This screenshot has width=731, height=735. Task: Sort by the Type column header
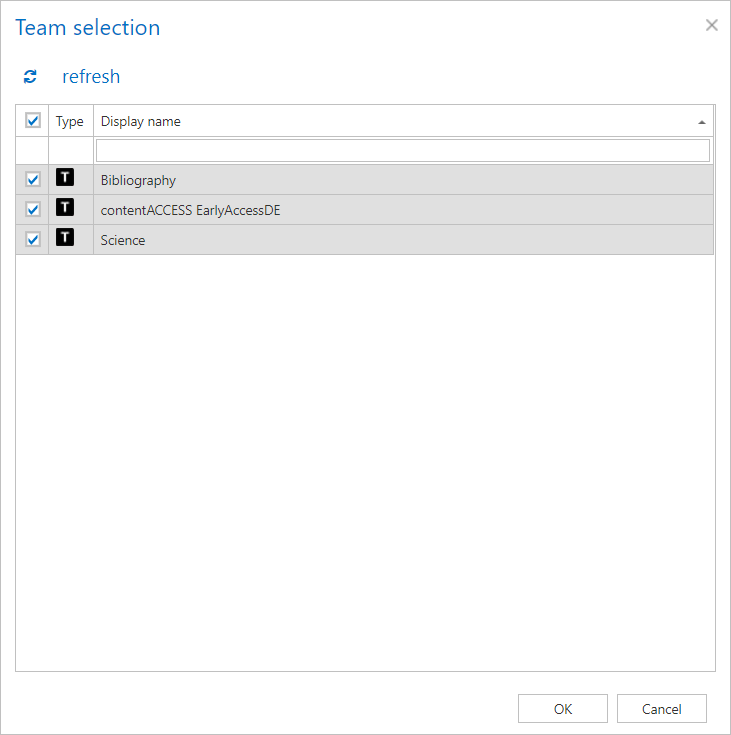click(70, 121)
